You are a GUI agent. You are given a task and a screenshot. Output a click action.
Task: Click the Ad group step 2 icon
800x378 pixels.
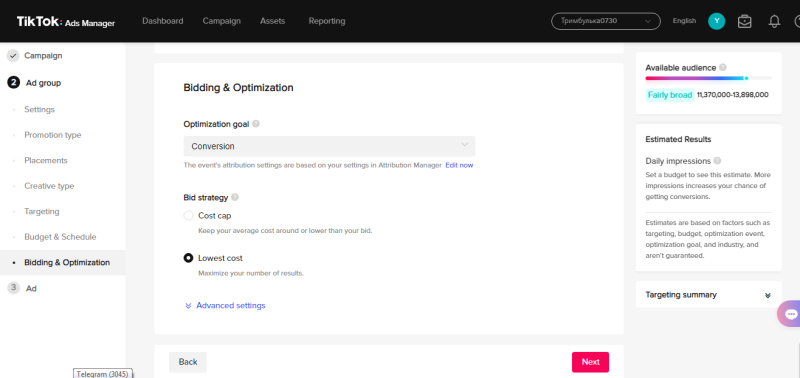[x=13, y=83]
